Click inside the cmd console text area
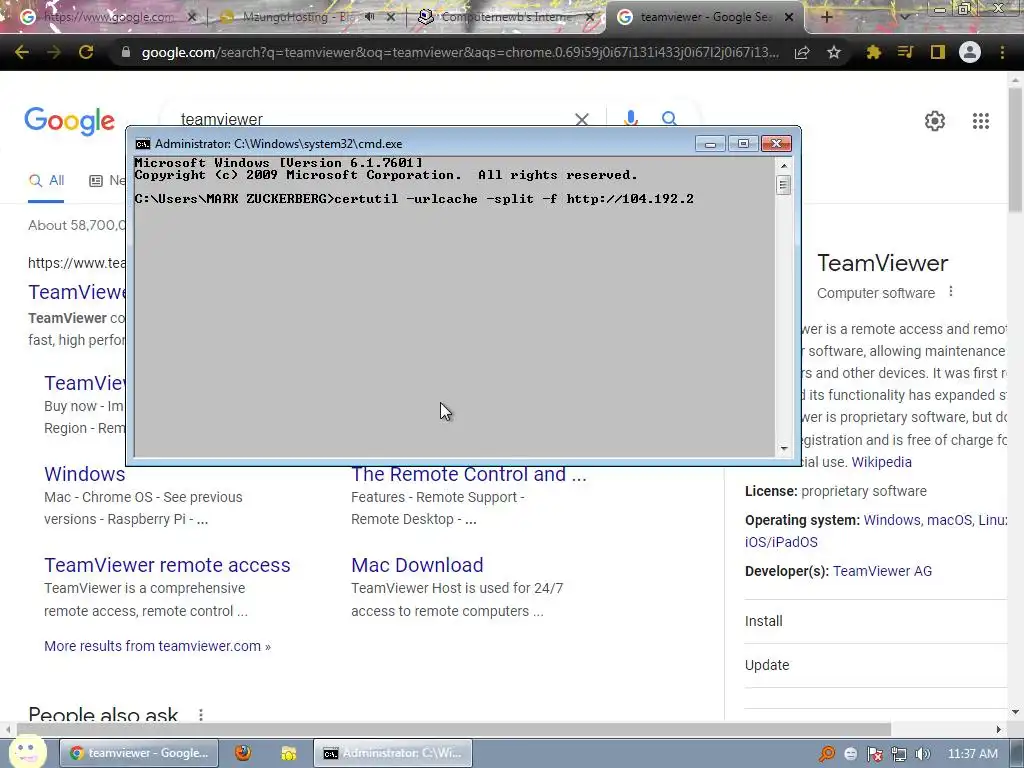This screenshot has height=768, width=1024. click(x=454, y=306)
